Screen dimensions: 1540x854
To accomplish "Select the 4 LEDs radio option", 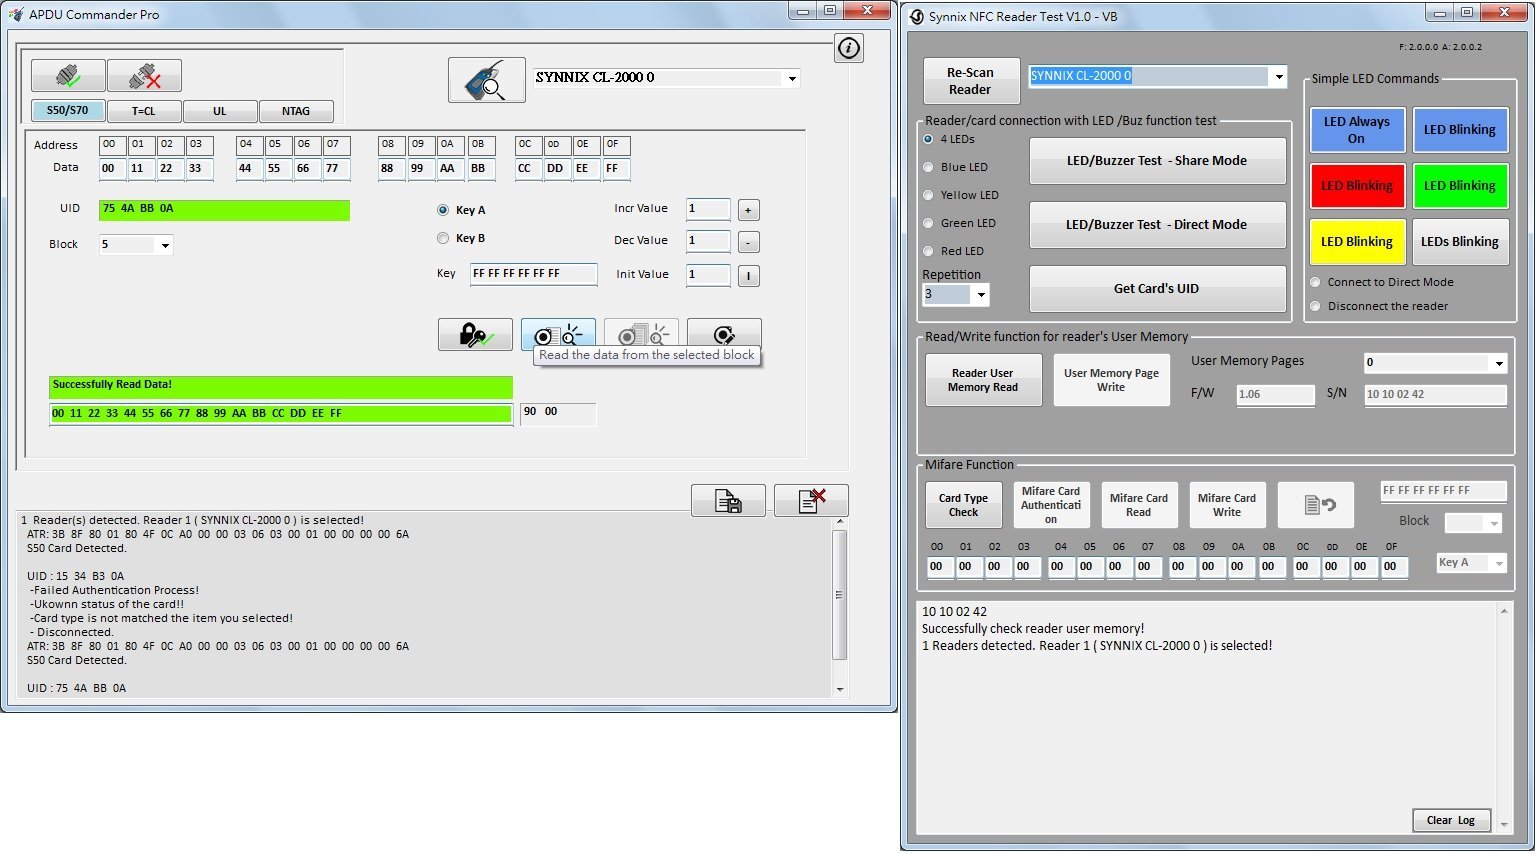I will click(928, 139).
